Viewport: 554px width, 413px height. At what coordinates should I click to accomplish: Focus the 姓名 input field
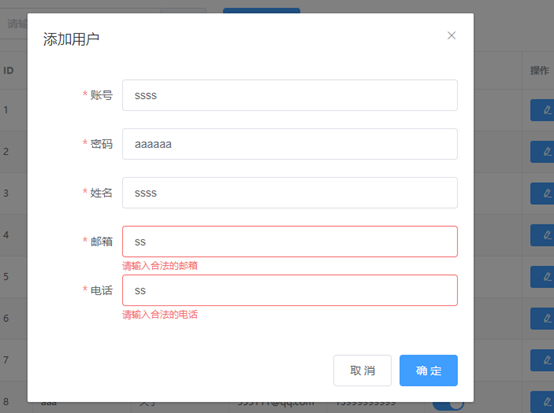290,193
